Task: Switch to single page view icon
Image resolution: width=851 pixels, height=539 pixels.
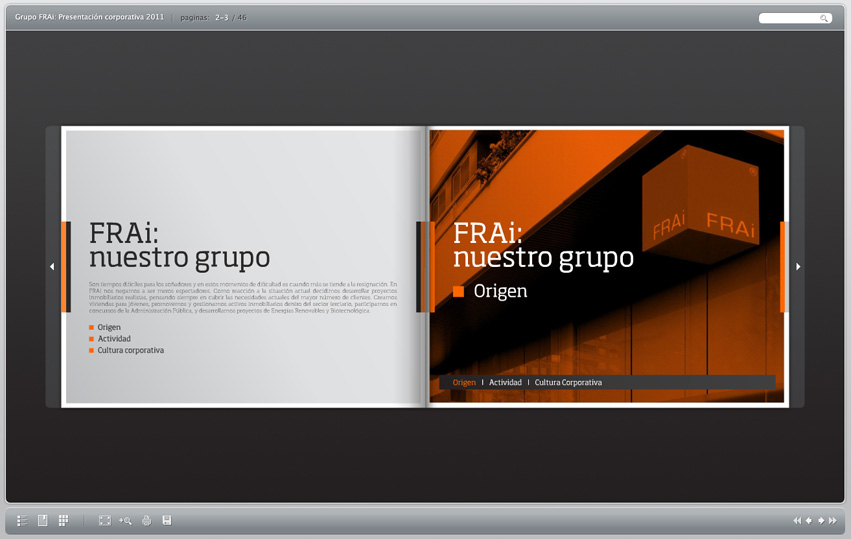Action: pos(42,521)
